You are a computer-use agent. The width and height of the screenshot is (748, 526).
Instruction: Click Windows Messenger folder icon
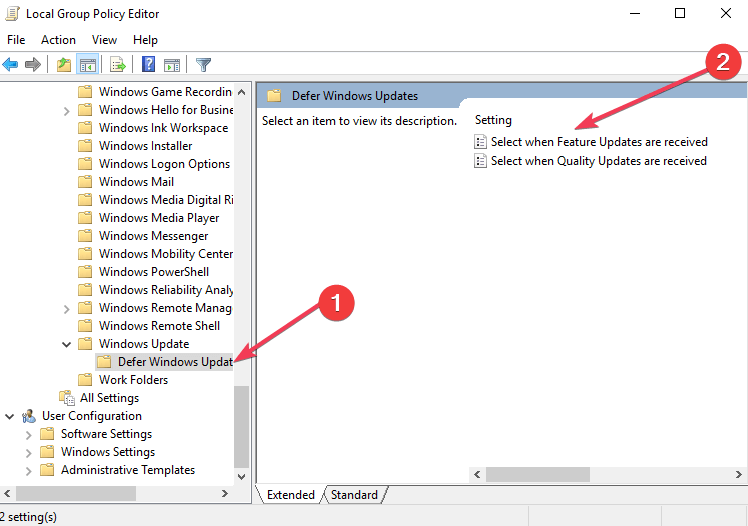click(85, 236)
